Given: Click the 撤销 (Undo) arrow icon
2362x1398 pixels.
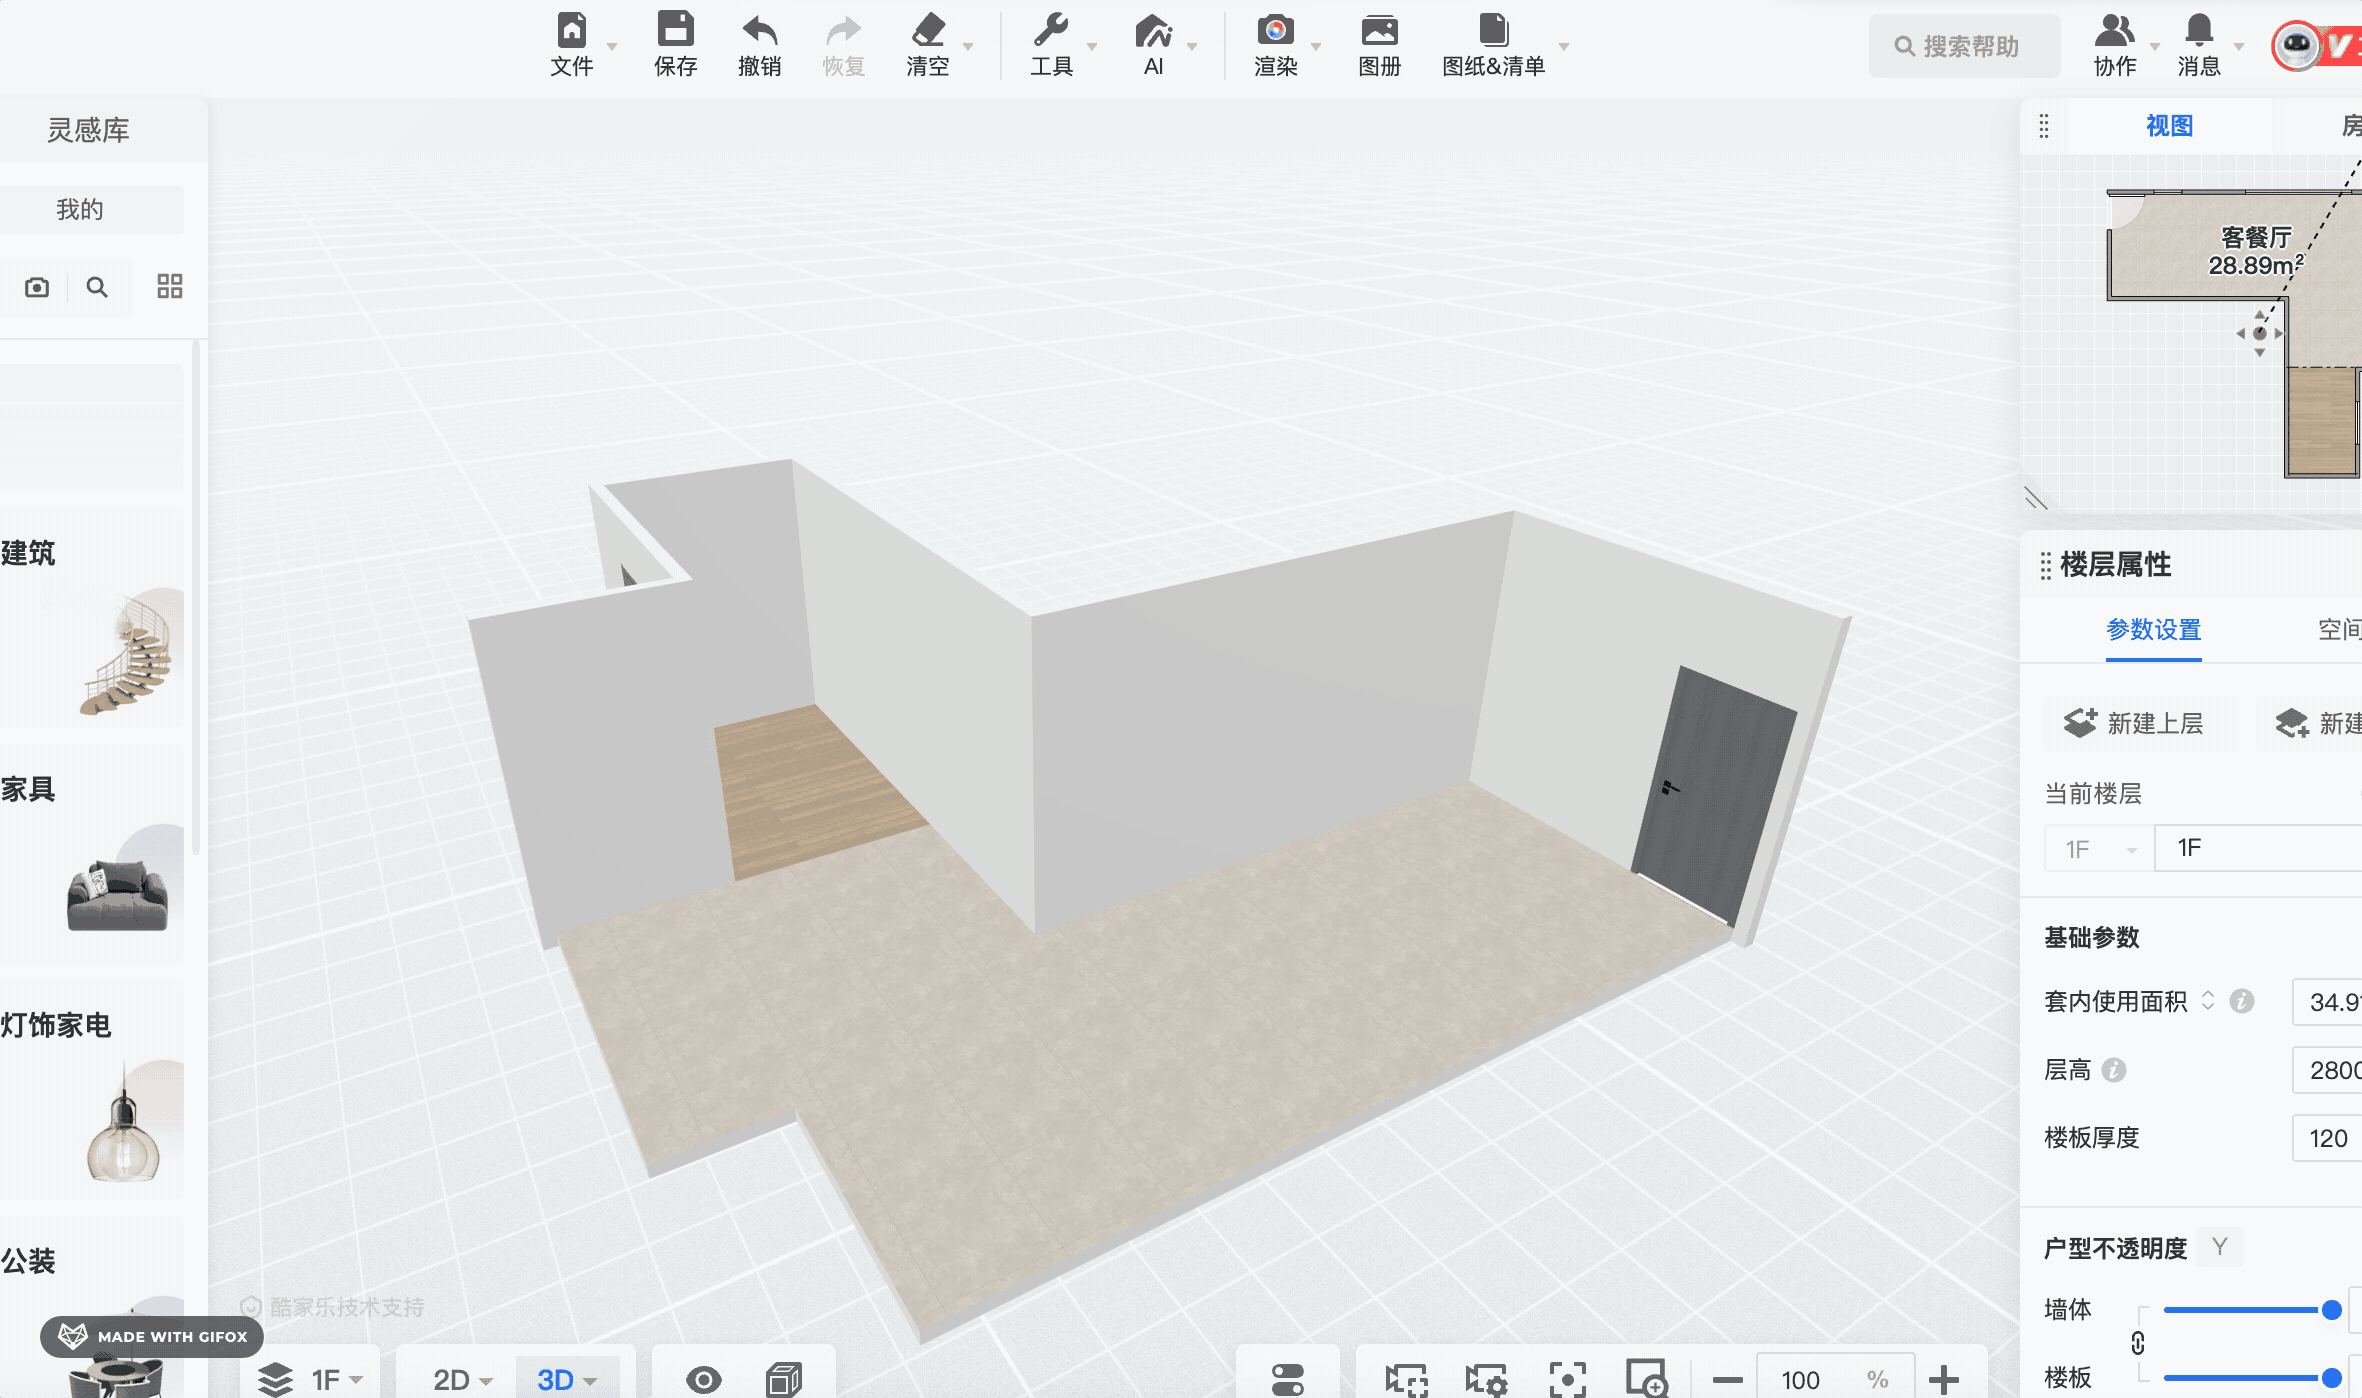Looking at the screenshot, I should pos(760,30).
